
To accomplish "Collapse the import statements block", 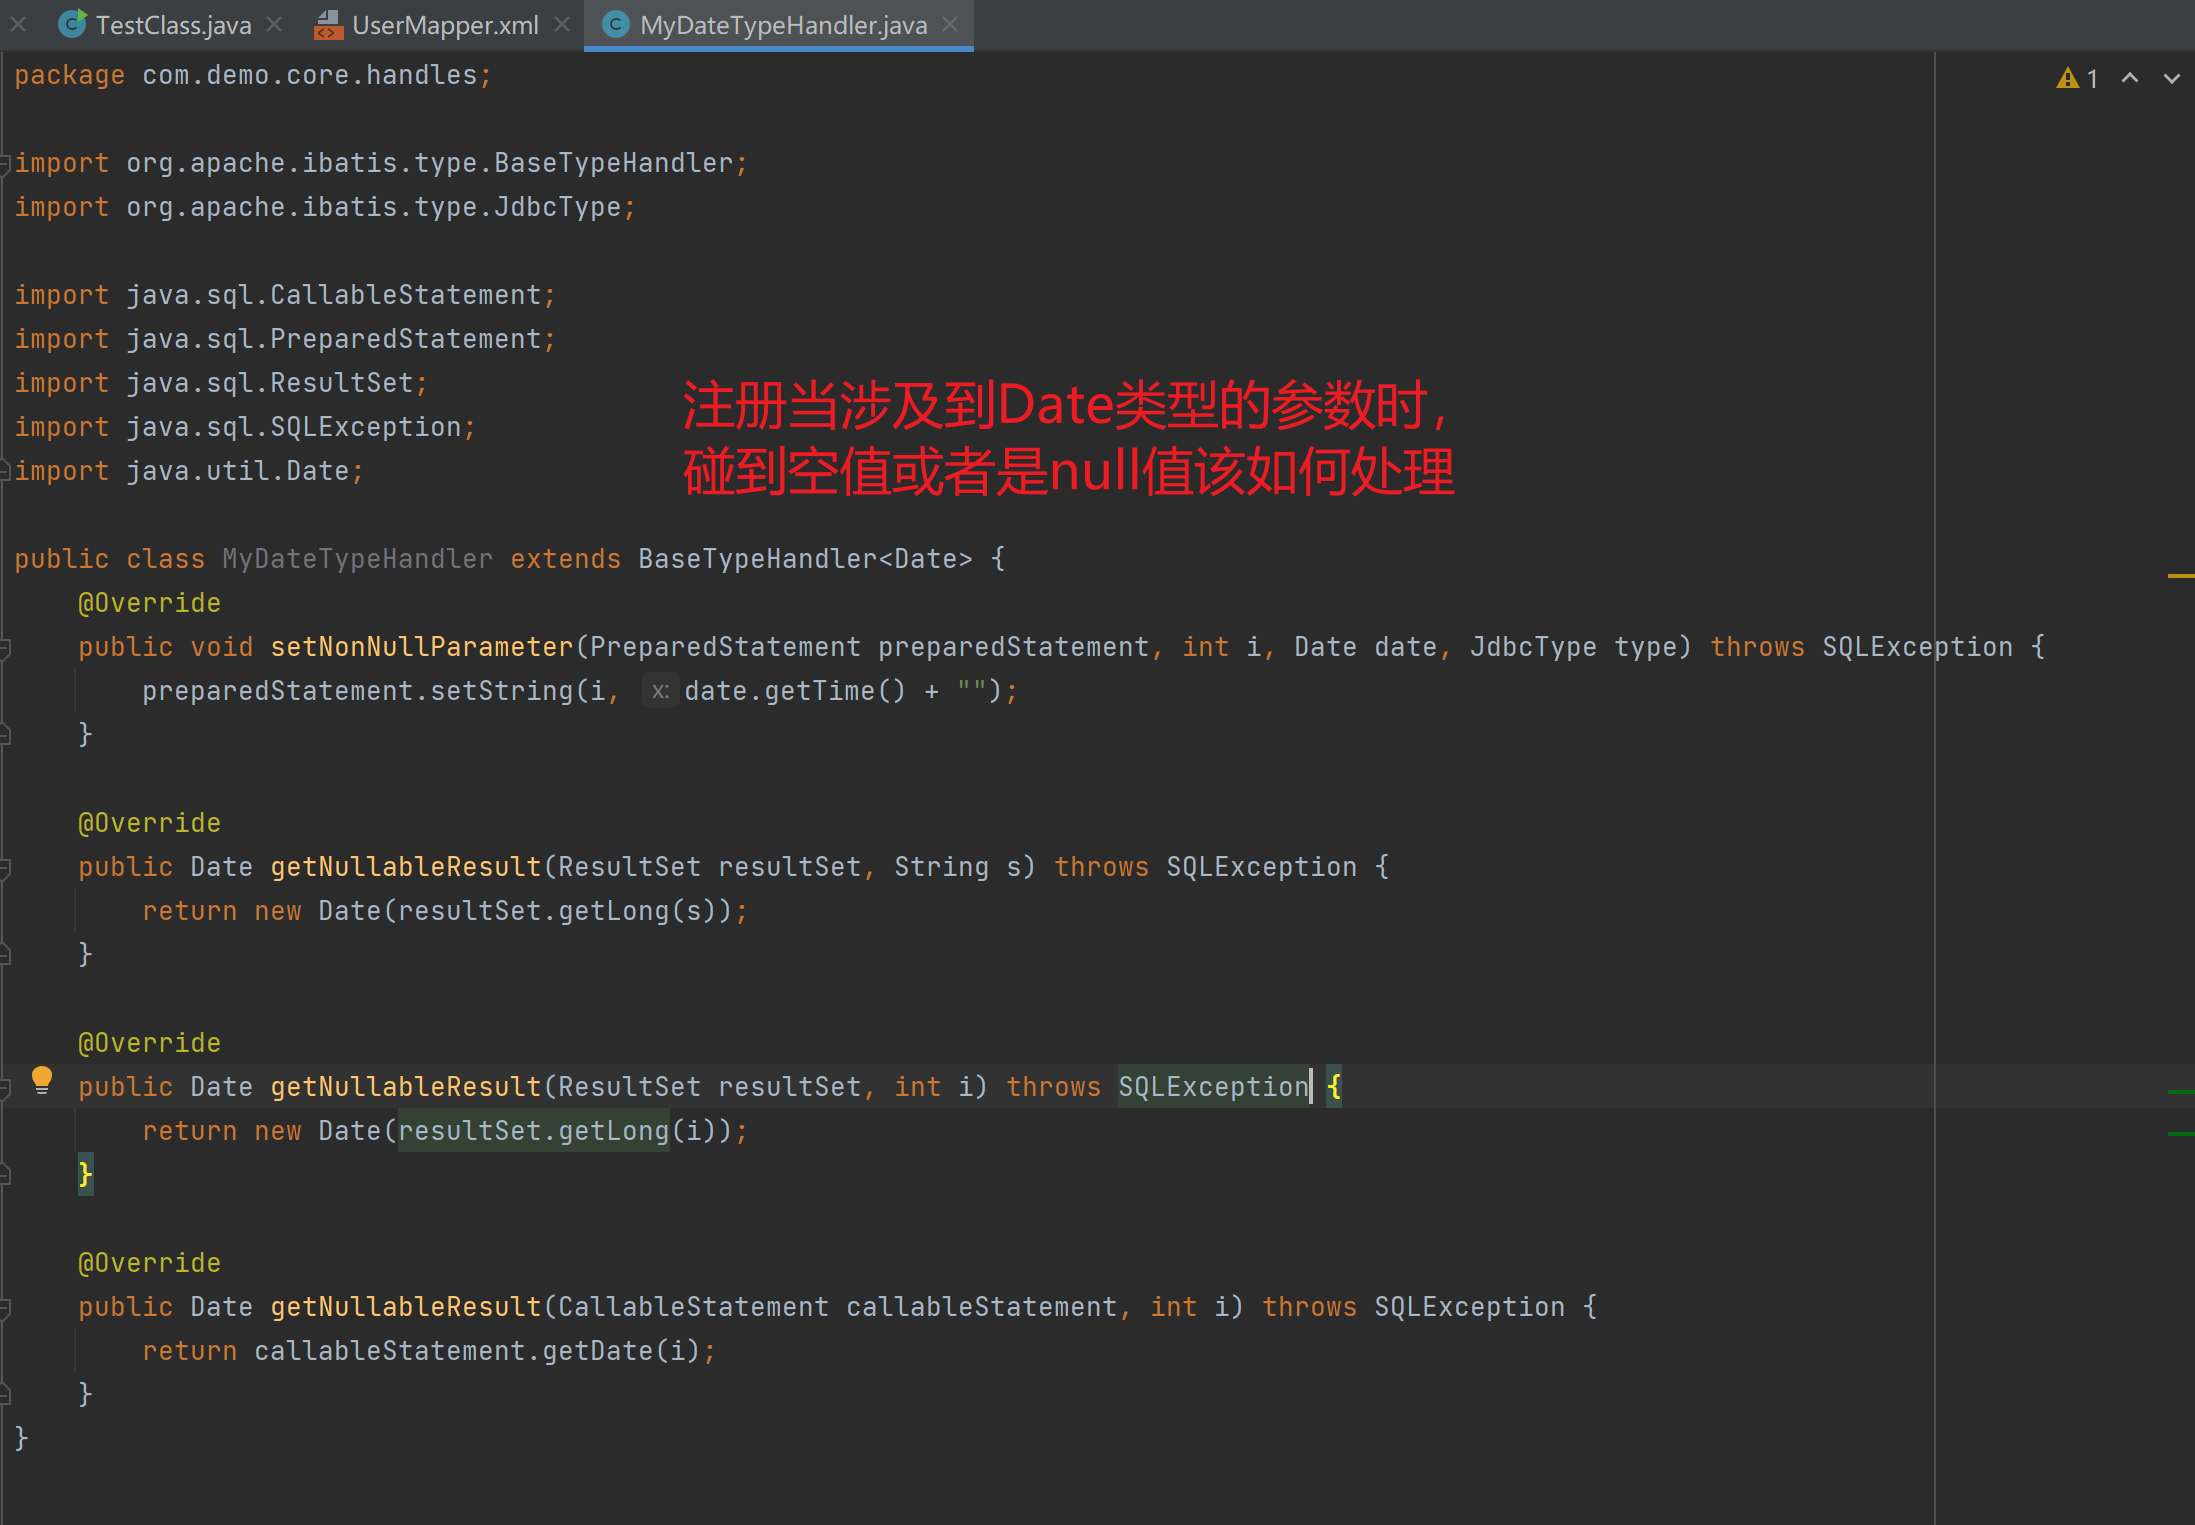I will 5,163.
